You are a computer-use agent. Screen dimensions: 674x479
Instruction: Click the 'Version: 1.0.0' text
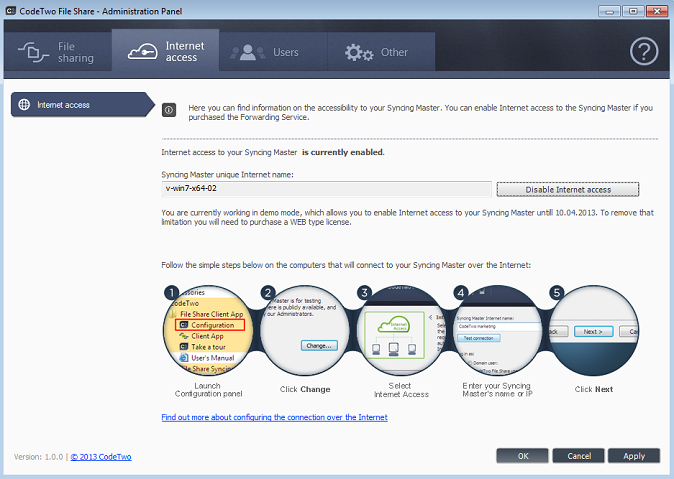[38, 457]
